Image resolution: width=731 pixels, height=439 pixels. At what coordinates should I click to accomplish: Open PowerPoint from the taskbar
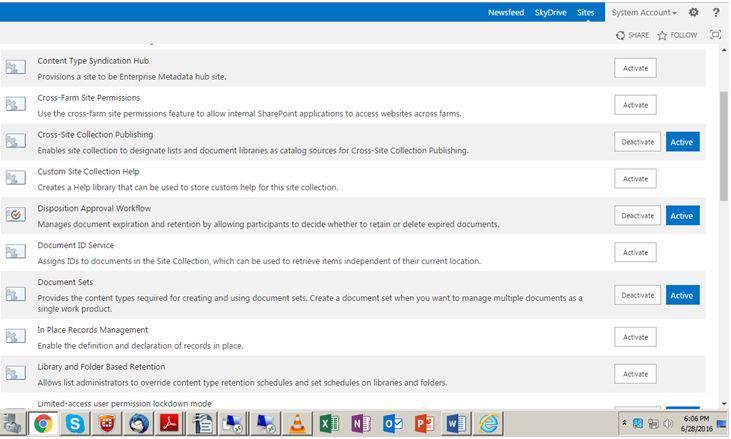click(x=424, y=424)
